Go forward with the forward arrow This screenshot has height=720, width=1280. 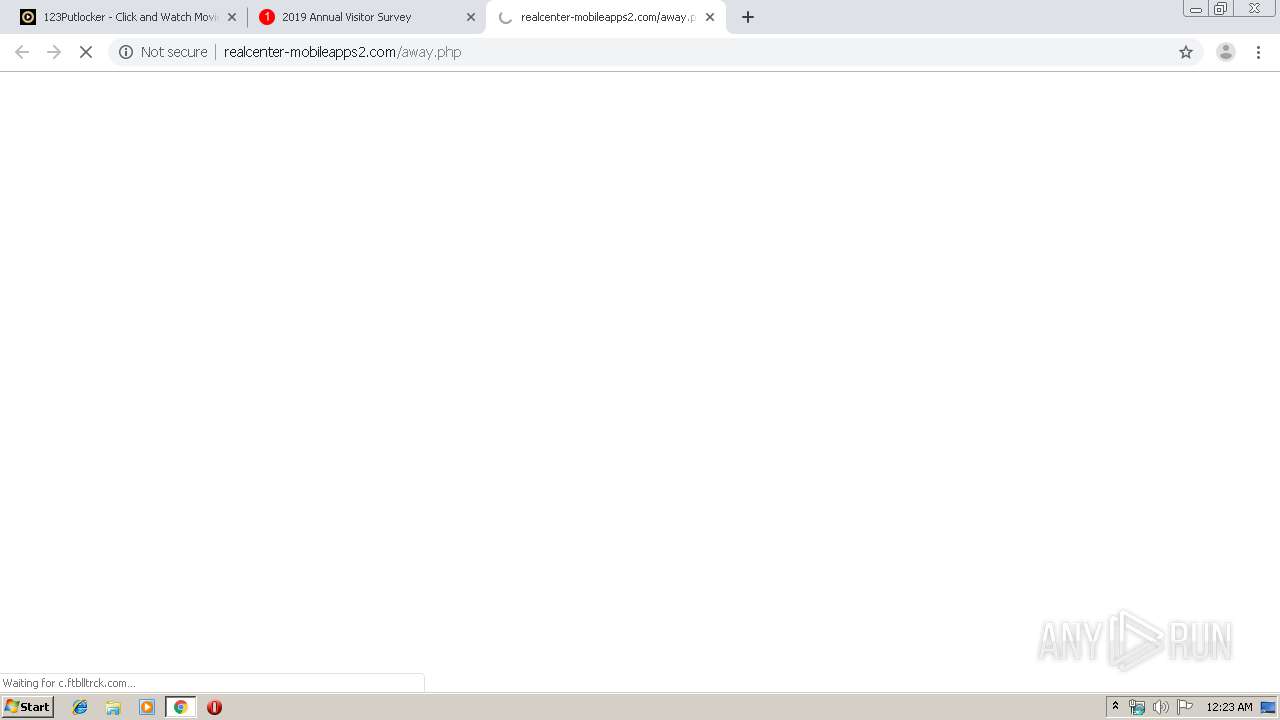click(54, 52)
